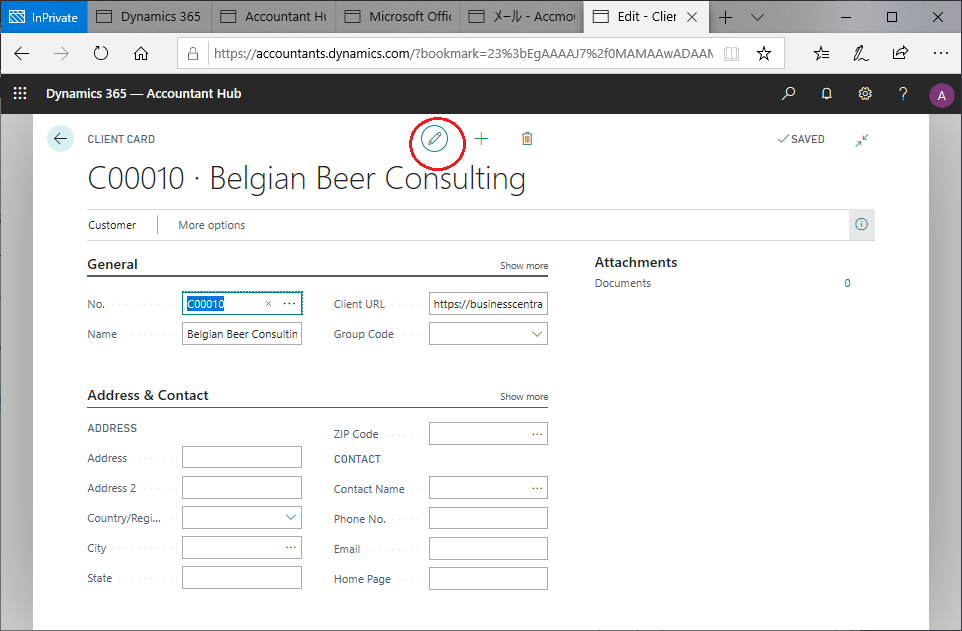The width and height of the screenshot is (962, 631).
Task: Switch to the Microsoft Office browser tab
Action: [398, 17]
